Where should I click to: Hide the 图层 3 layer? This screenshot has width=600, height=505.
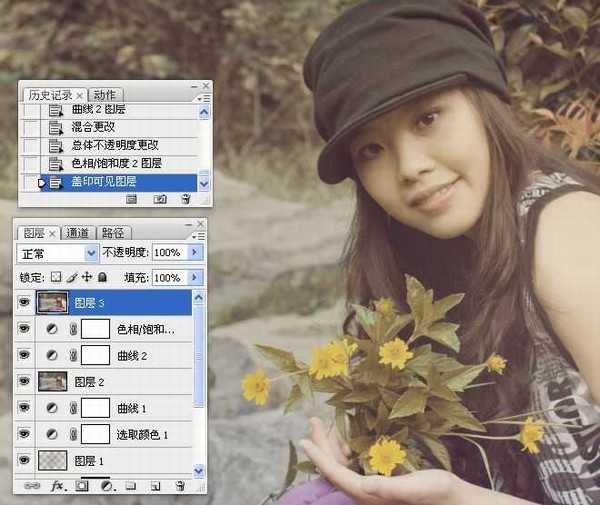click(x=25, y=301)
